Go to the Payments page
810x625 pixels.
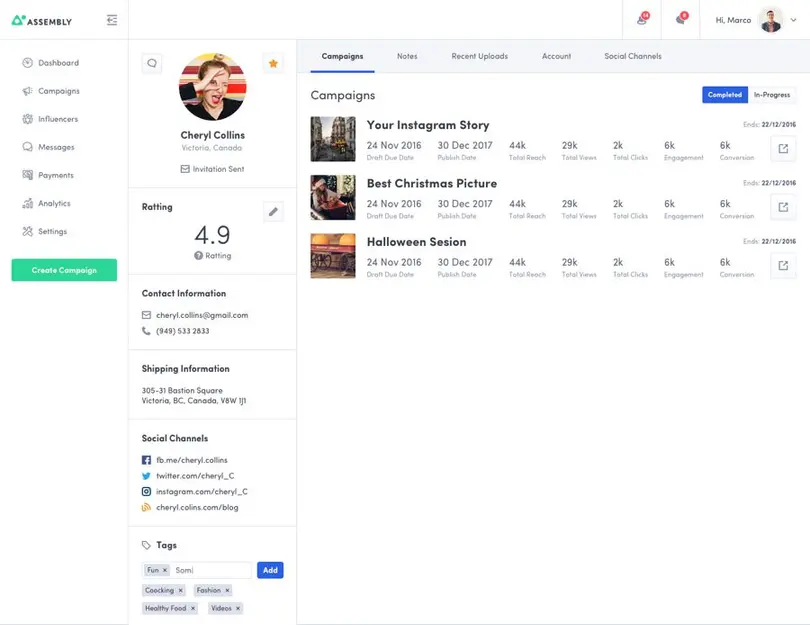(x=53, y=175)
